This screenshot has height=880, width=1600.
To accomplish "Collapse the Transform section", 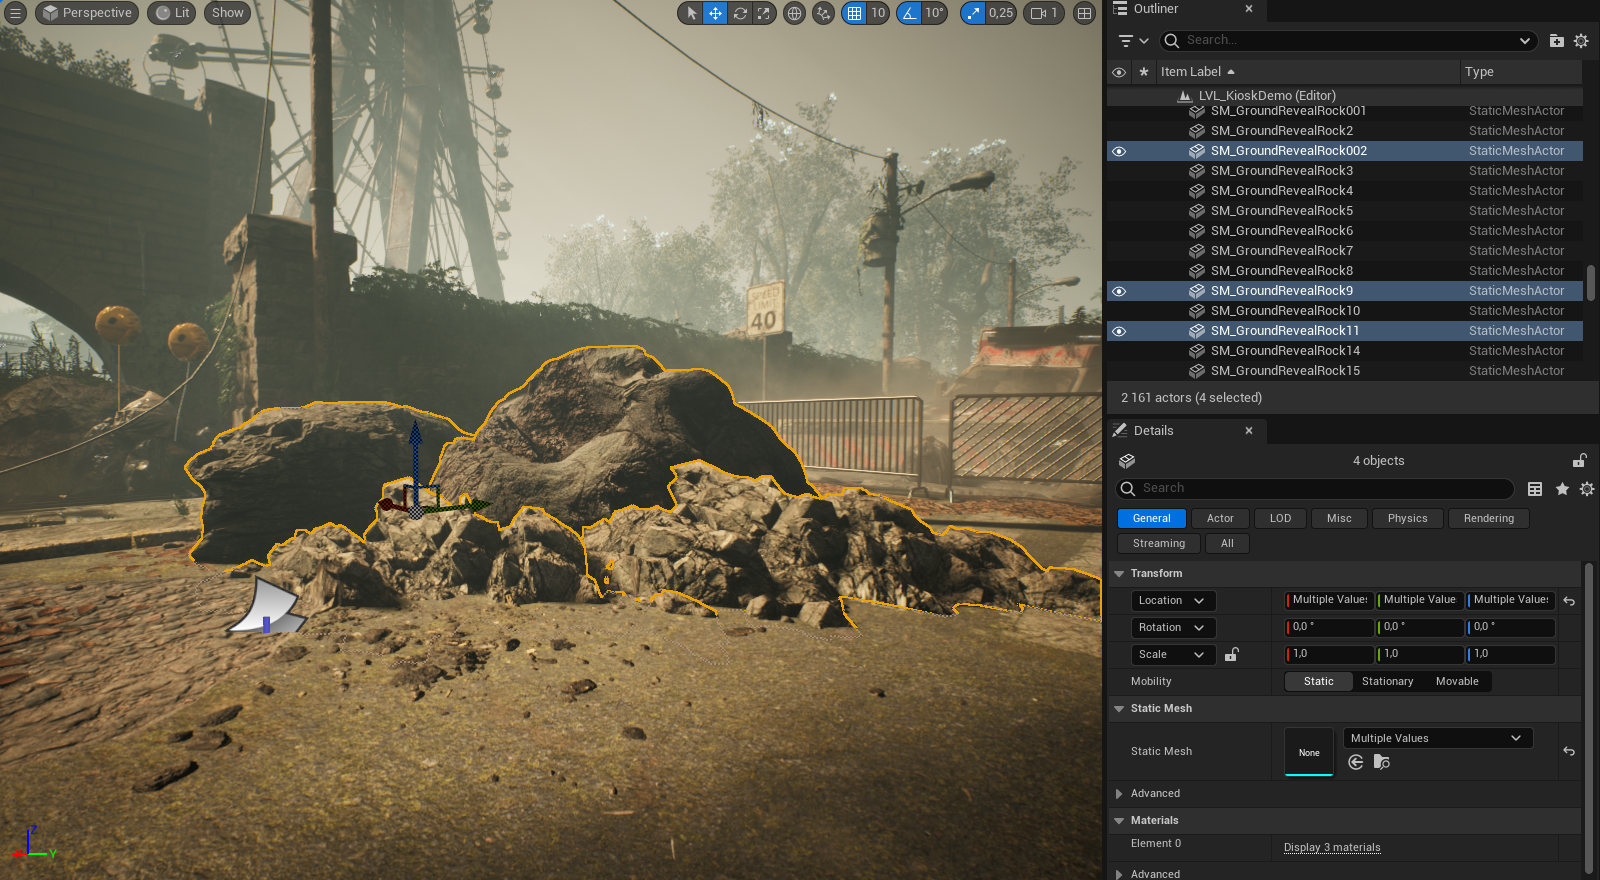I will (x=1119, y=574).
